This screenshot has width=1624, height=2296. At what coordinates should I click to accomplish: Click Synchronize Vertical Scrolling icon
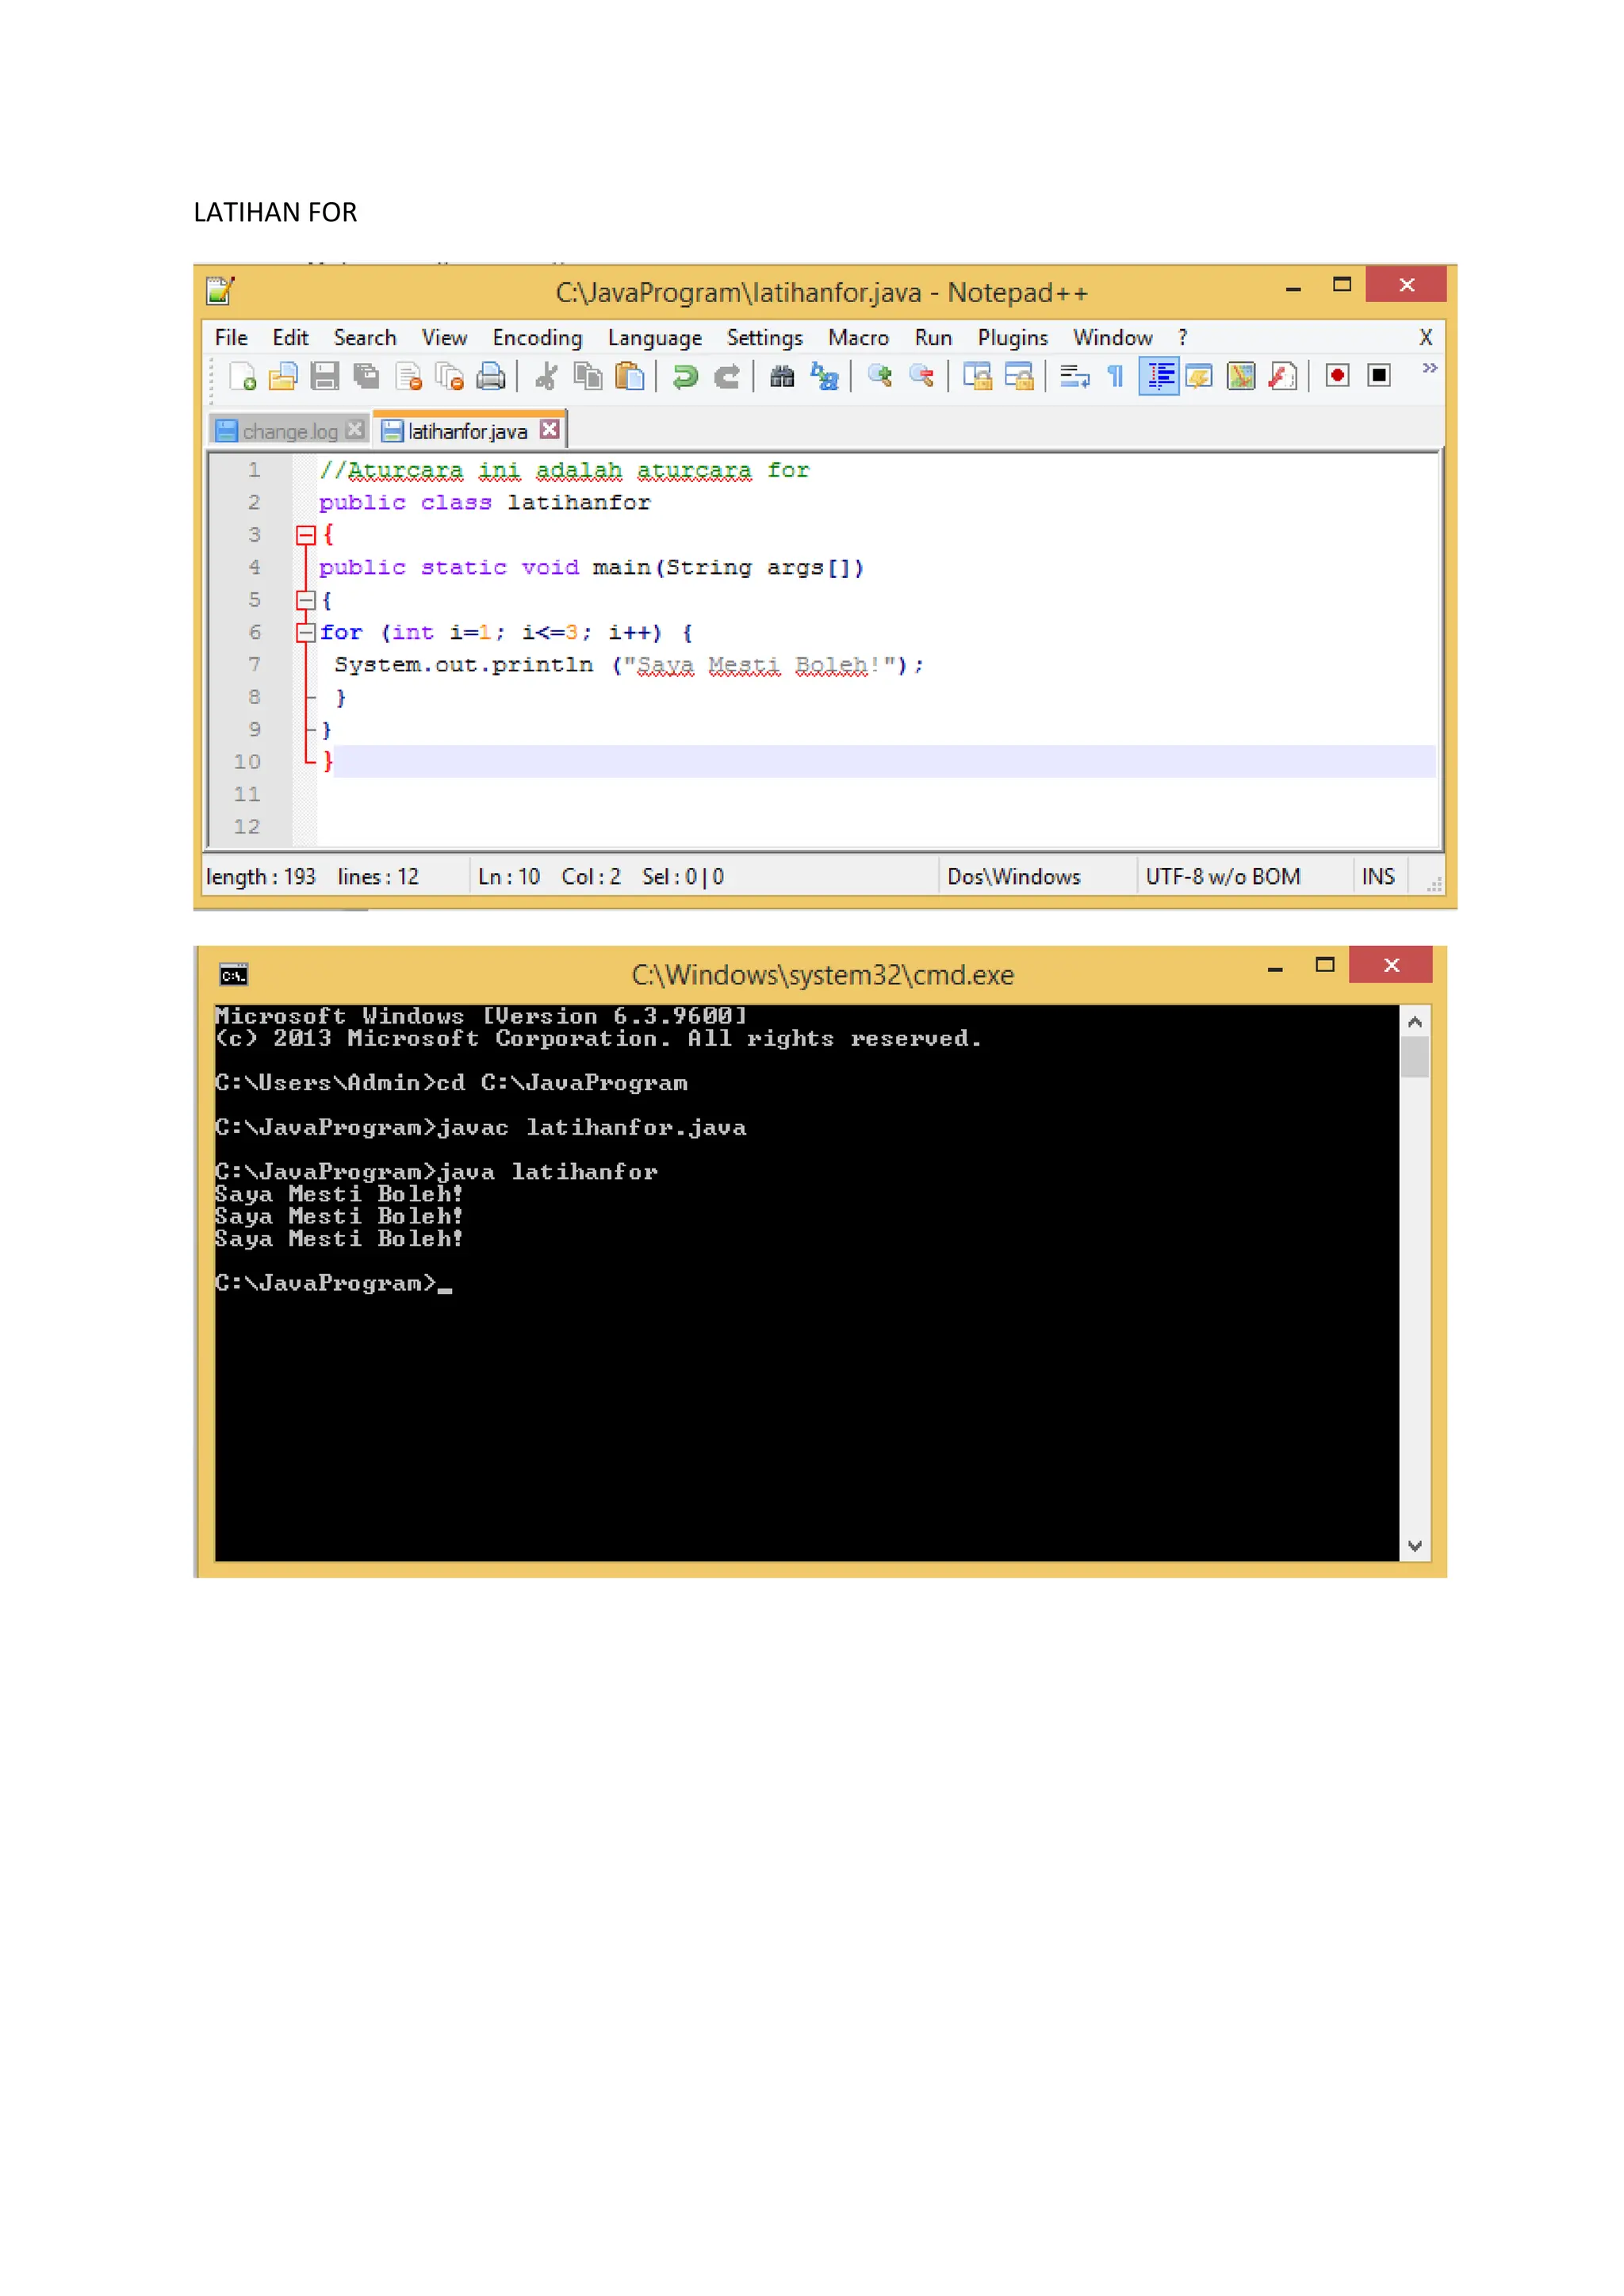coord(977,376)
